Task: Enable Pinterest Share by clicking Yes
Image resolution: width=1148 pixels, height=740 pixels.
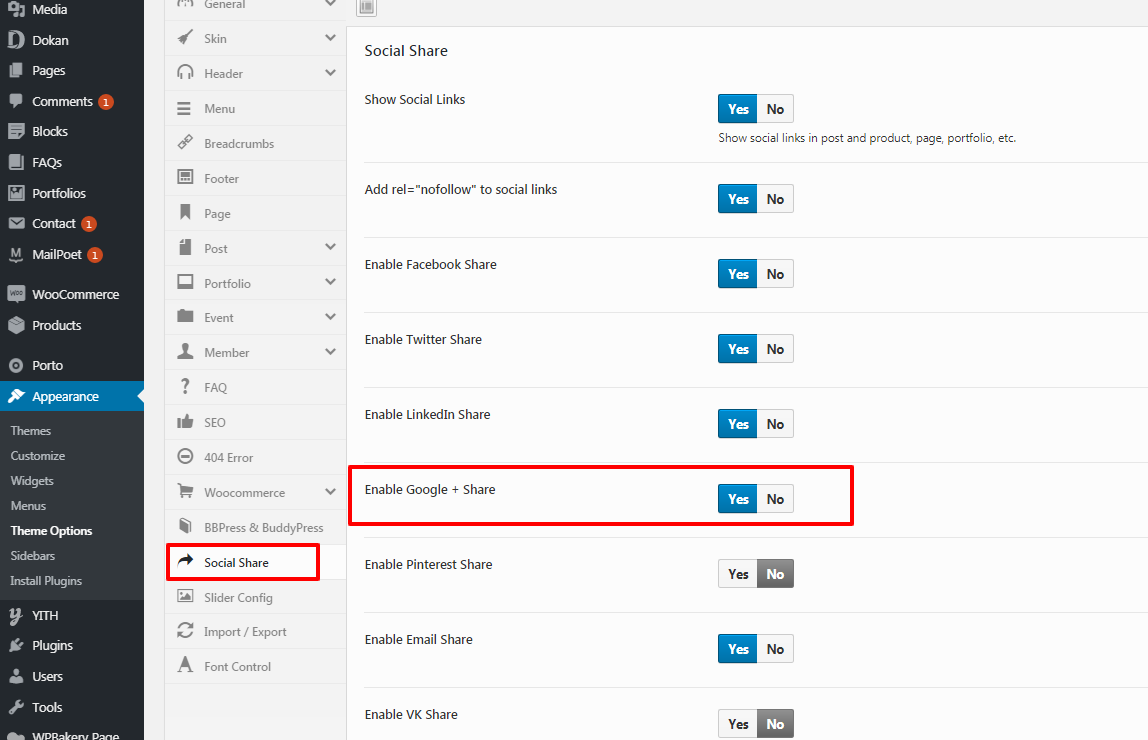Action: [x=738, y=575]
